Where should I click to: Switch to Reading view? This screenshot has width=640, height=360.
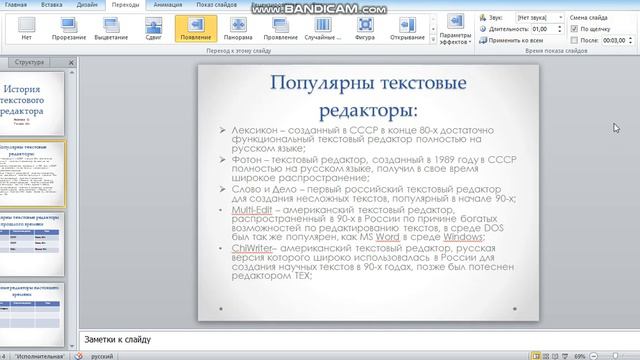[x=556, y=356]
